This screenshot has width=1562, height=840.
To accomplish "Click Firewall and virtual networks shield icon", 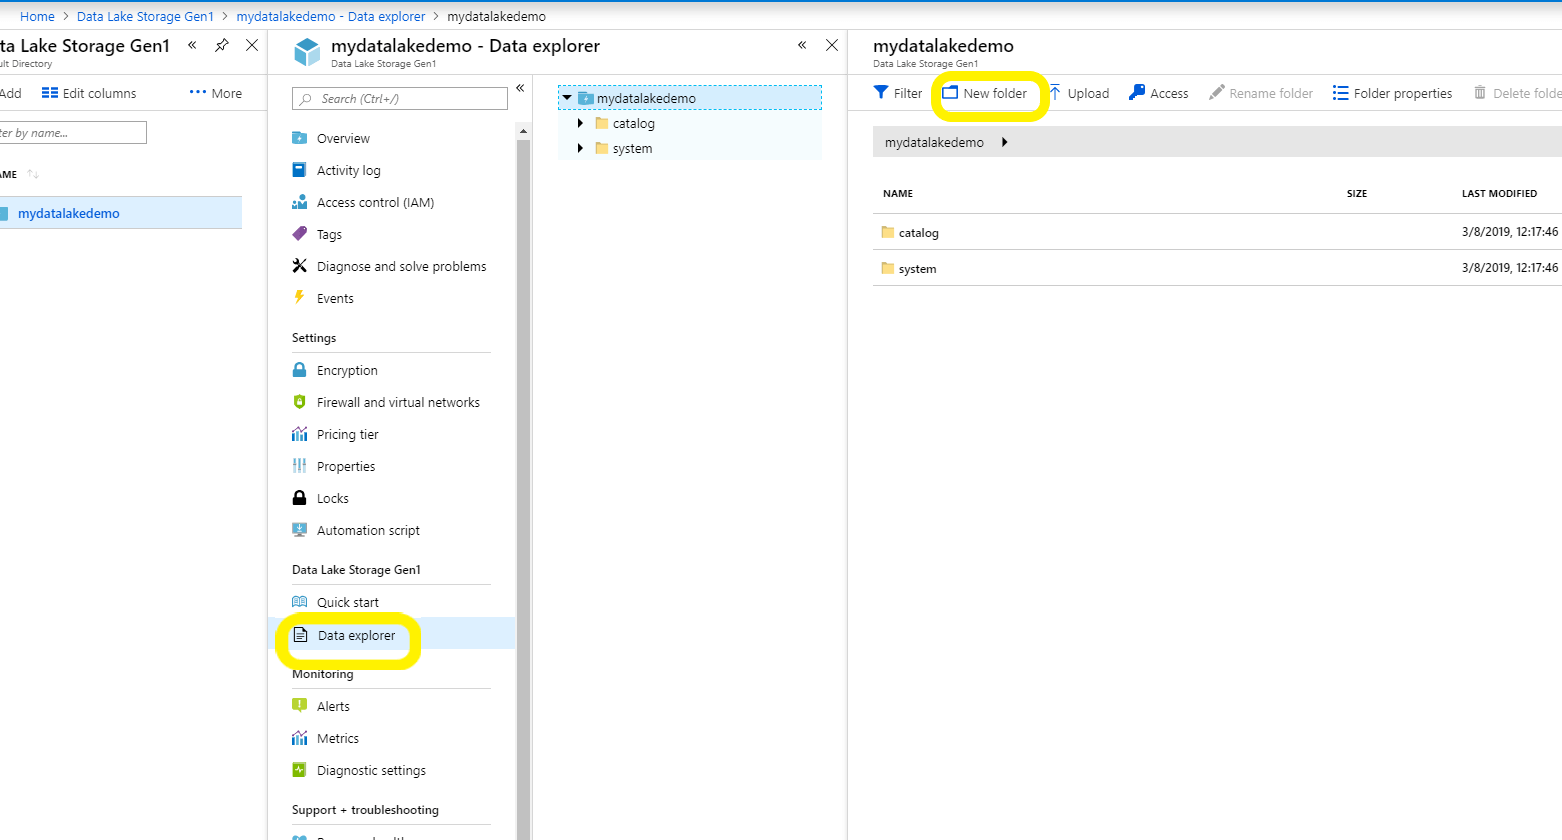I will tap(299, 402).
